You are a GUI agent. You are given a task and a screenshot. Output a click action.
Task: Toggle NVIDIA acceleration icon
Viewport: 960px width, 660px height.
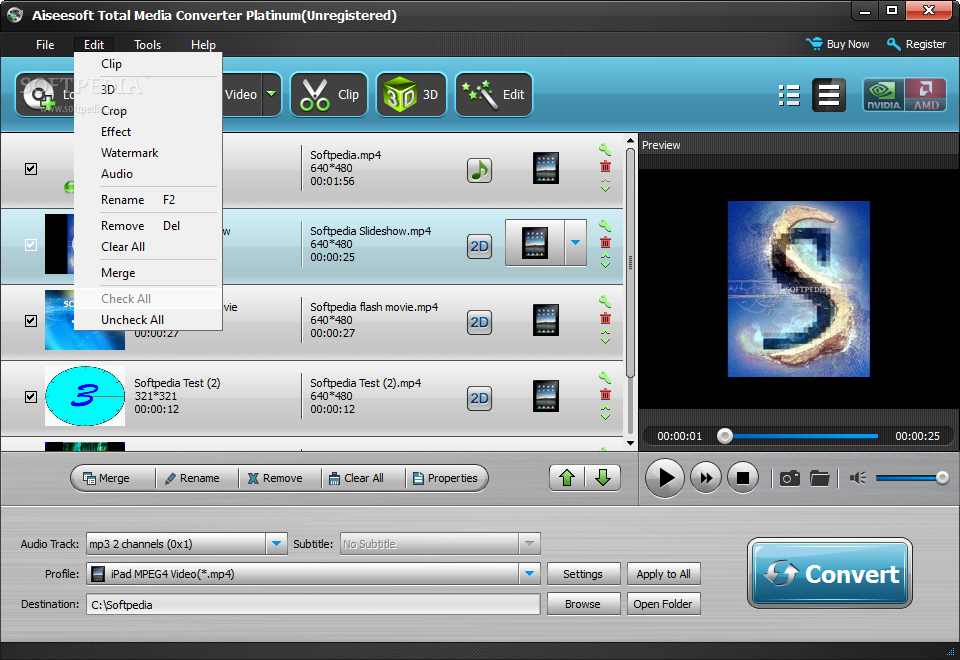pyautogui.click(x=883, y=95)
